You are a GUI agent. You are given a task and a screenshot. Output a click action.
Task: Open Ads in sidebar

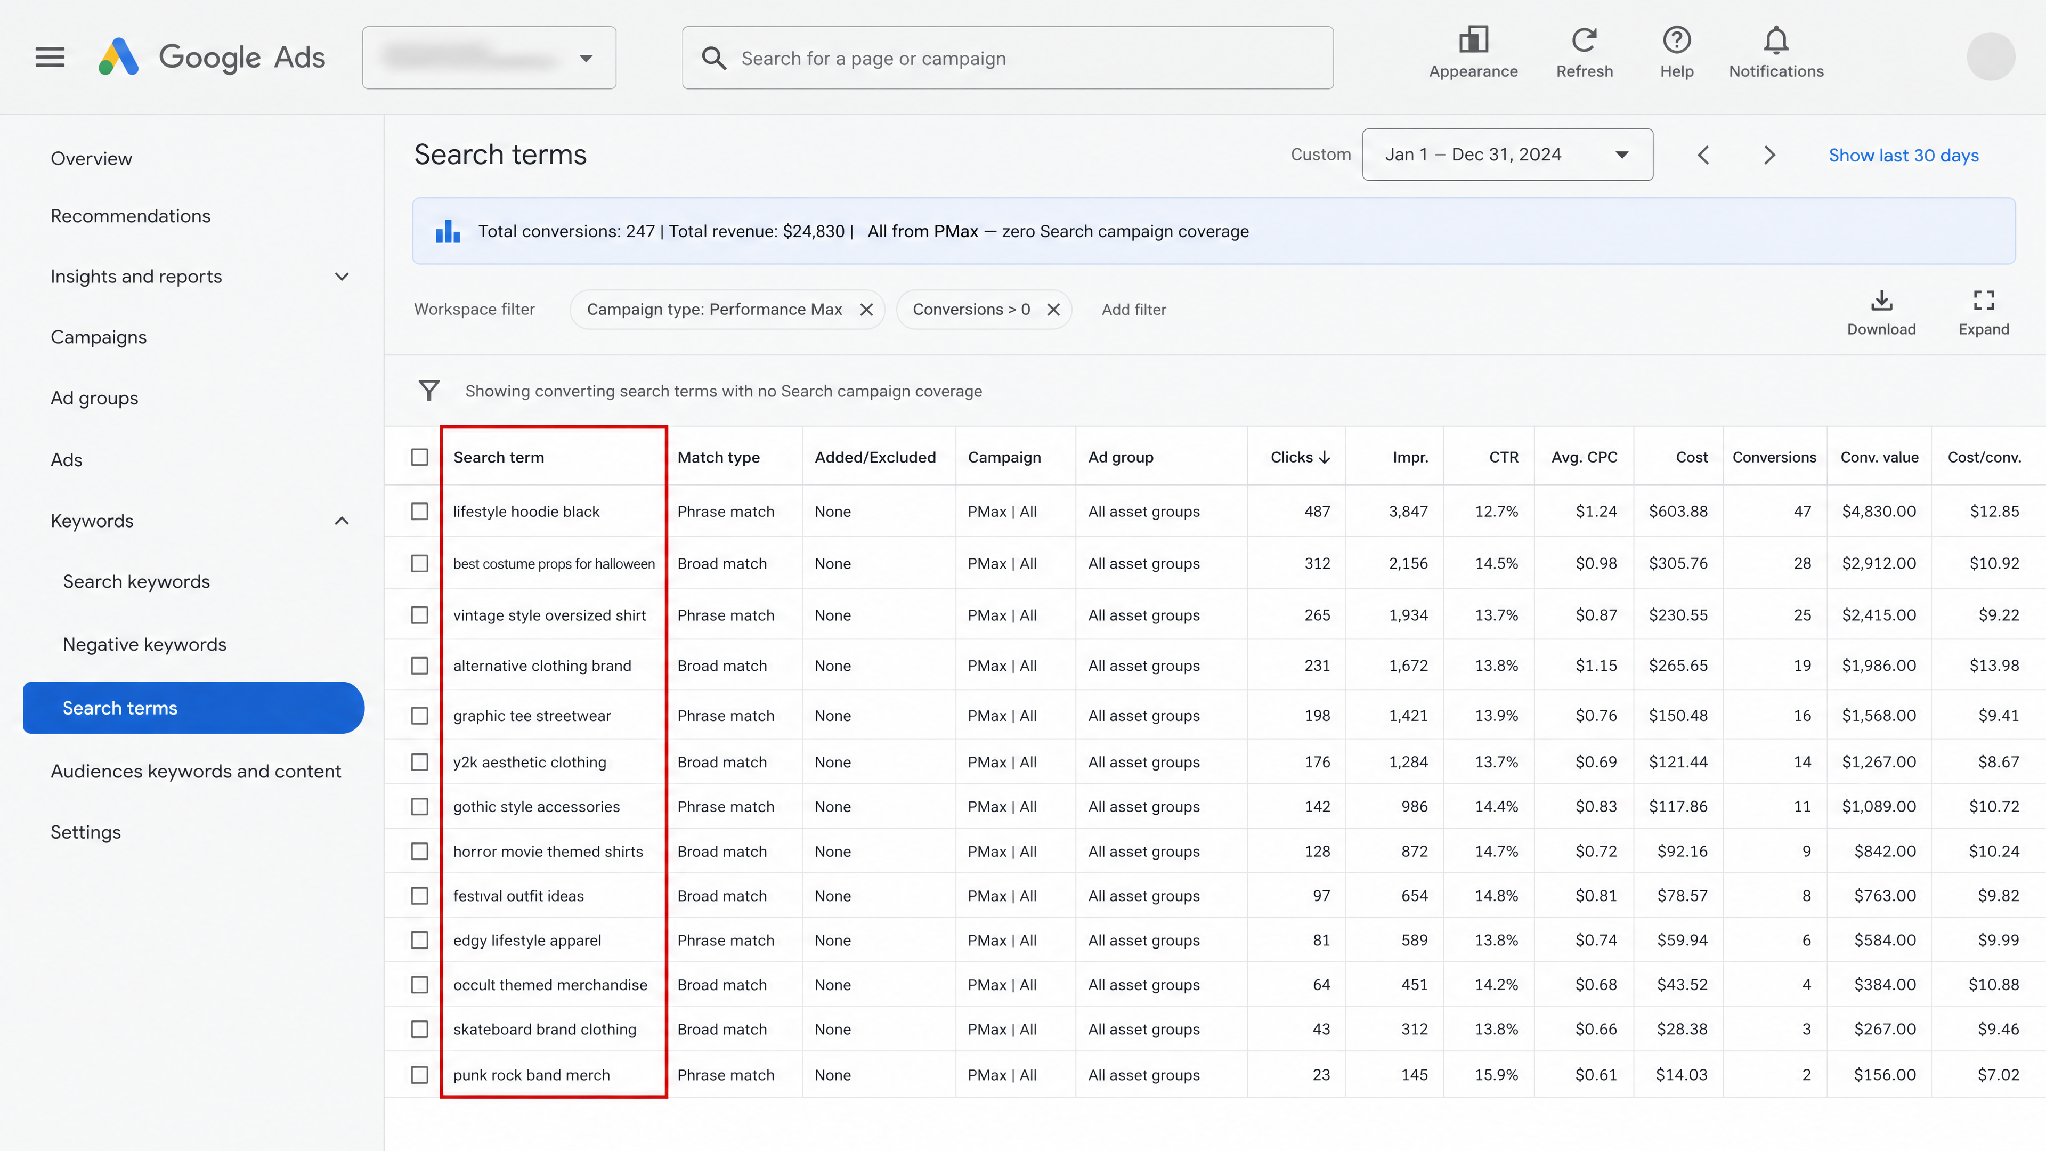point(67,460)
